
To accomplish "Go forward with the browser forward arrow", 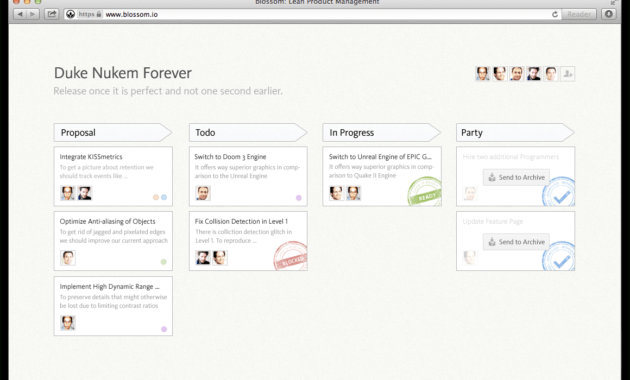I will pos(33,14).
